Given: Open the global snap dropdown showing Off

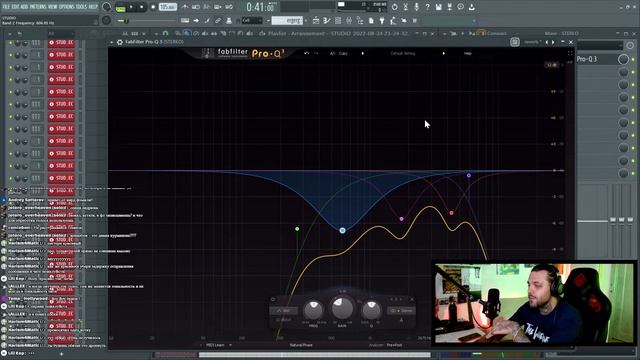Looking at the screenshot, I should pyautogui.click(x=252, y=20).
